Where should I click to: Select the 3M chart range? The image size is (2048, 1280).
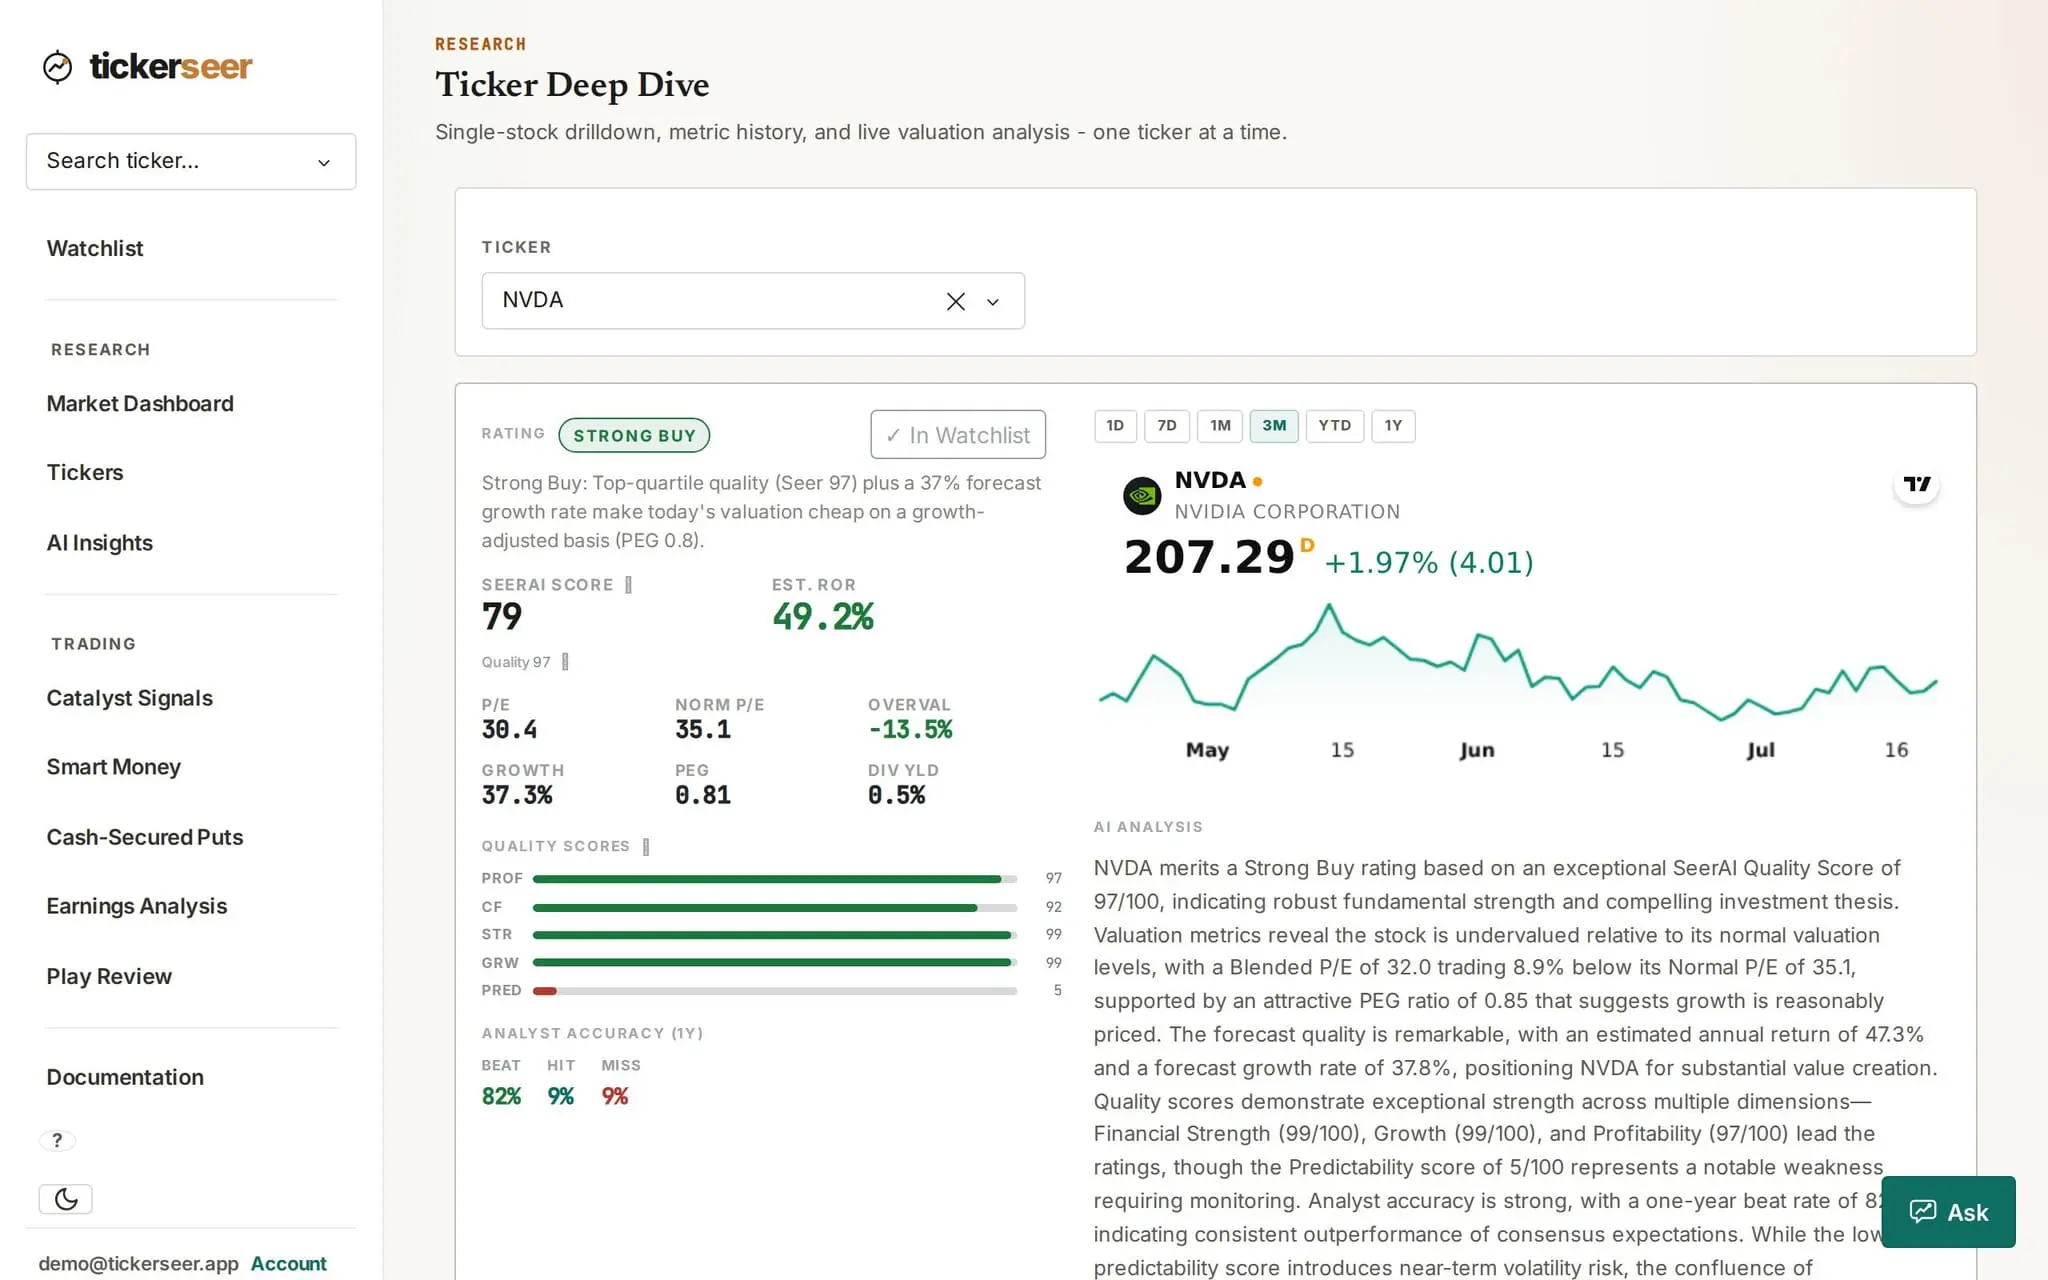[1274, 426]
